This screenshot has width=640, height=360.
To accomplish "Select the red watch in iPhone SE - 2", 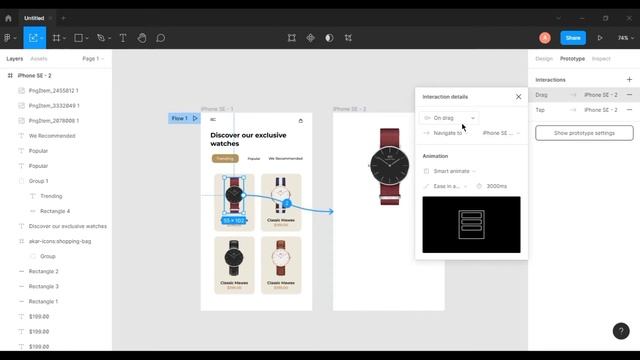I will click(x=389, y=167).
